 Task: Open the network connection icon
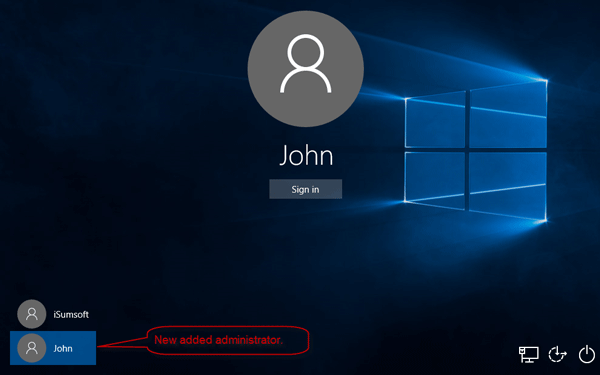click(x=528, y=354)
